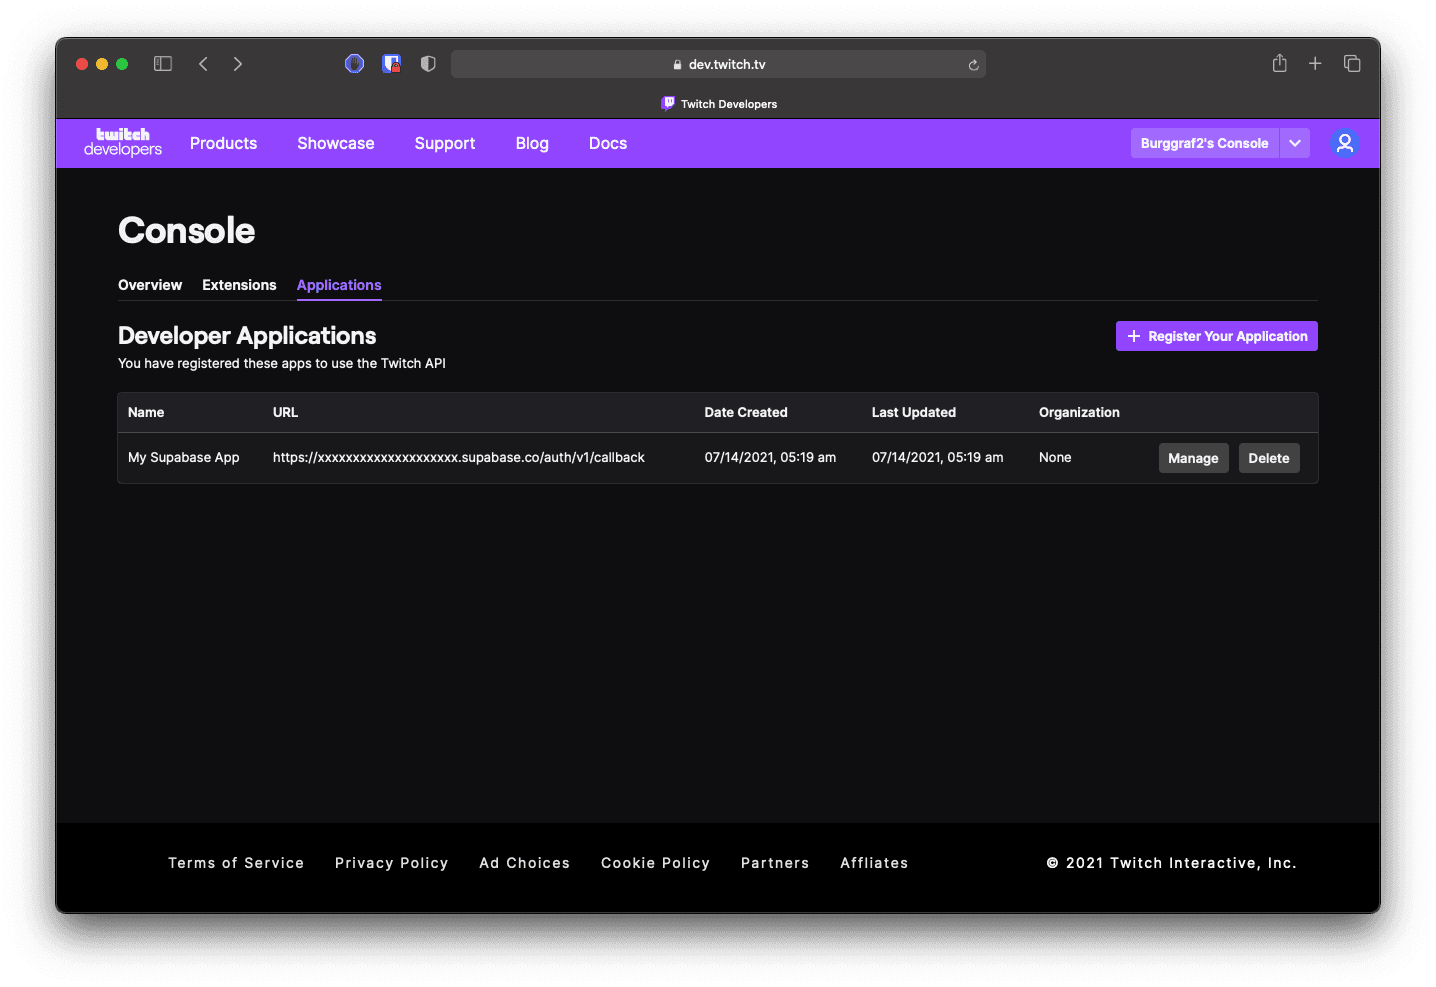The image size is (1436, 987).
Task: Reload the page using refresh icon
Action: (973, 65)
